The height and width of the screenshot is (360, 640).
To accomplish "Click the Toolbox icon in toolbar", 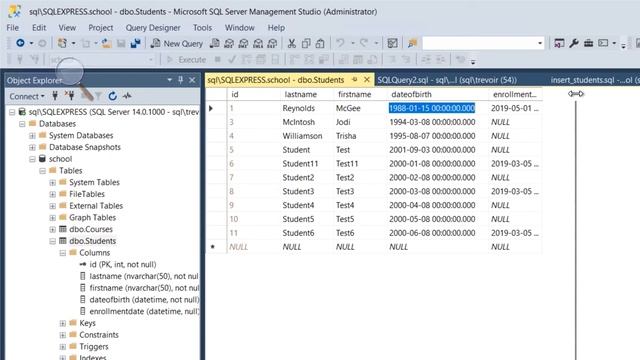I will point(588,43).
